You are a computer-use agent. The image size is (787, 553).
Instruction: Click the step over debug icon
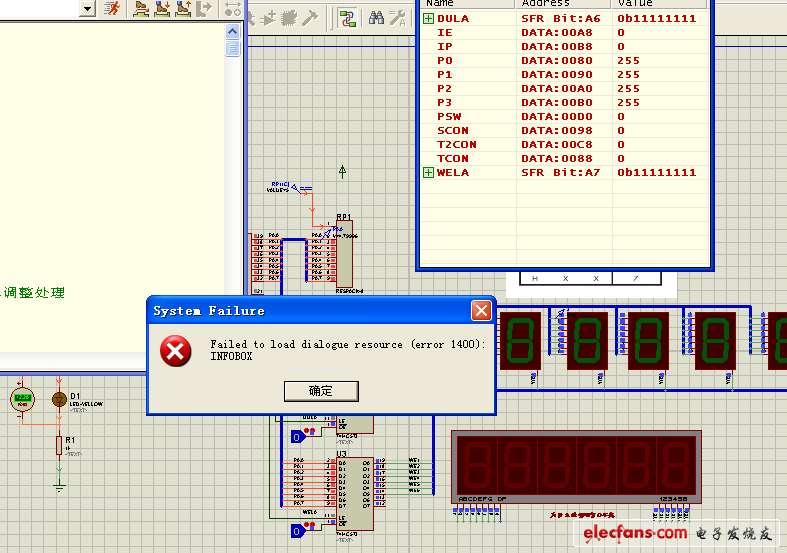point(141,8)
